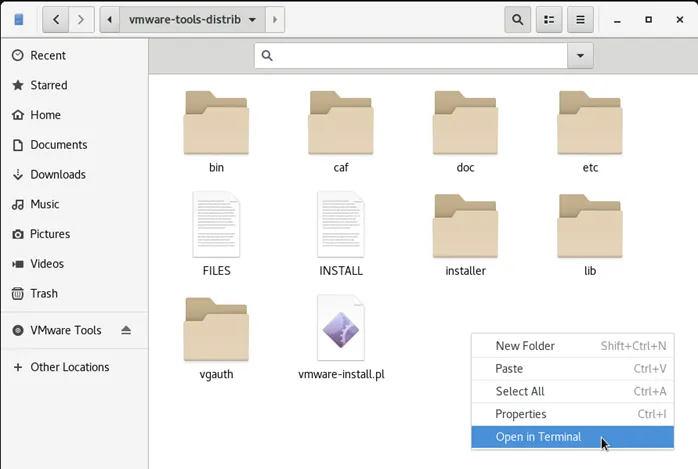Screen dimensions: 698x469
Task: Select the INSTALL text document icon
Action: 341,225
